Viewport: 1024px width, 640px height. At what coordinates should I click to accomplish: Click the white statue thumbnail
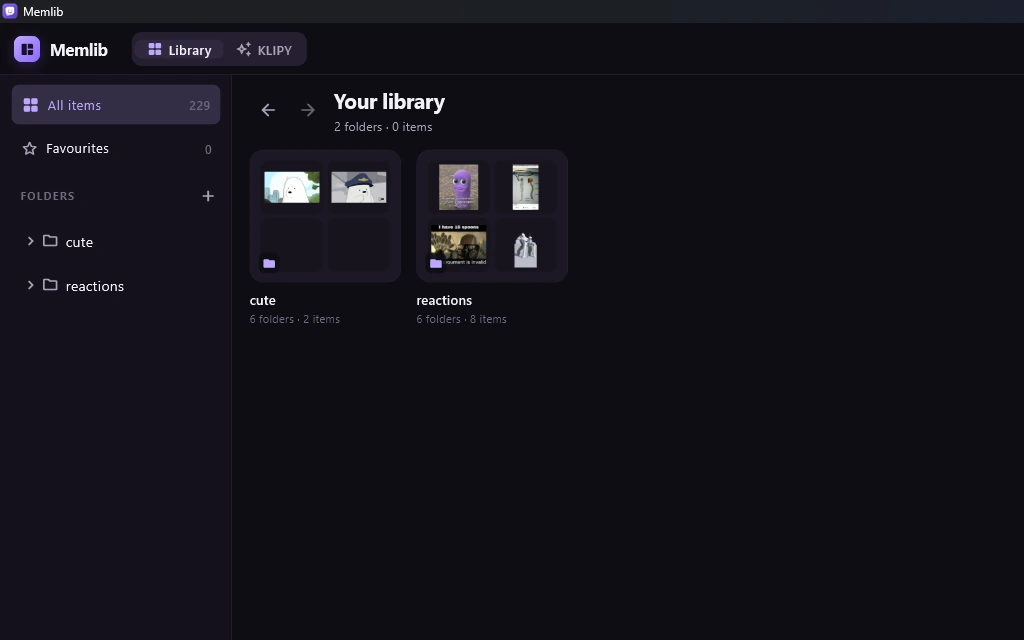pos(526,250)
